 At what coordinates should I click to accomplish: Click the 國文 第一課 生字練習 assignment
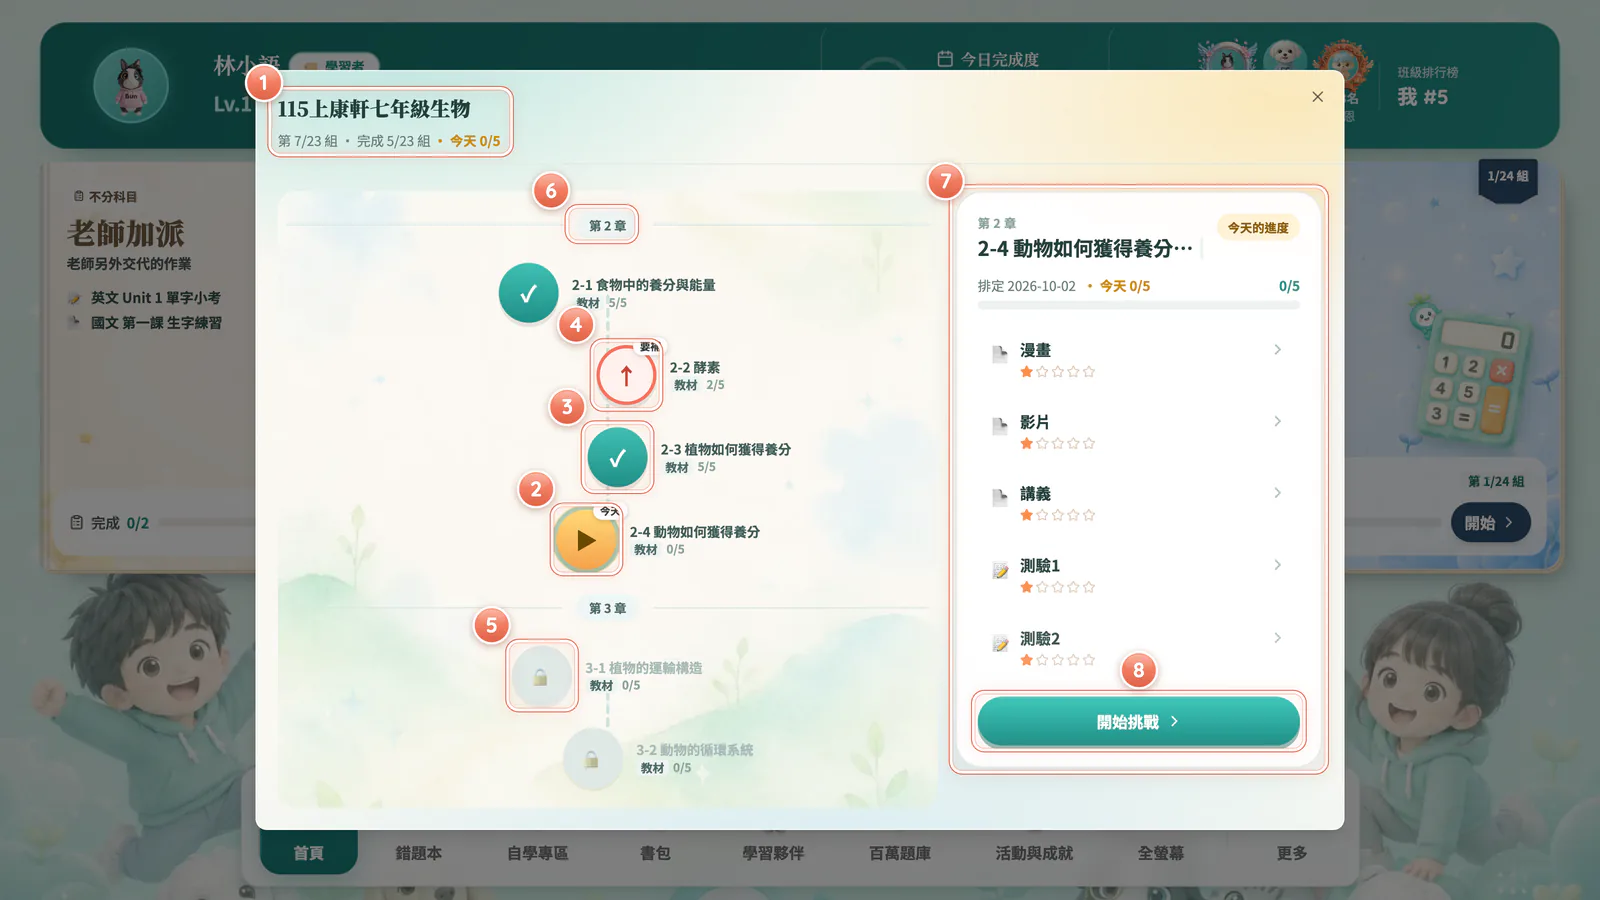pos(156,323)
